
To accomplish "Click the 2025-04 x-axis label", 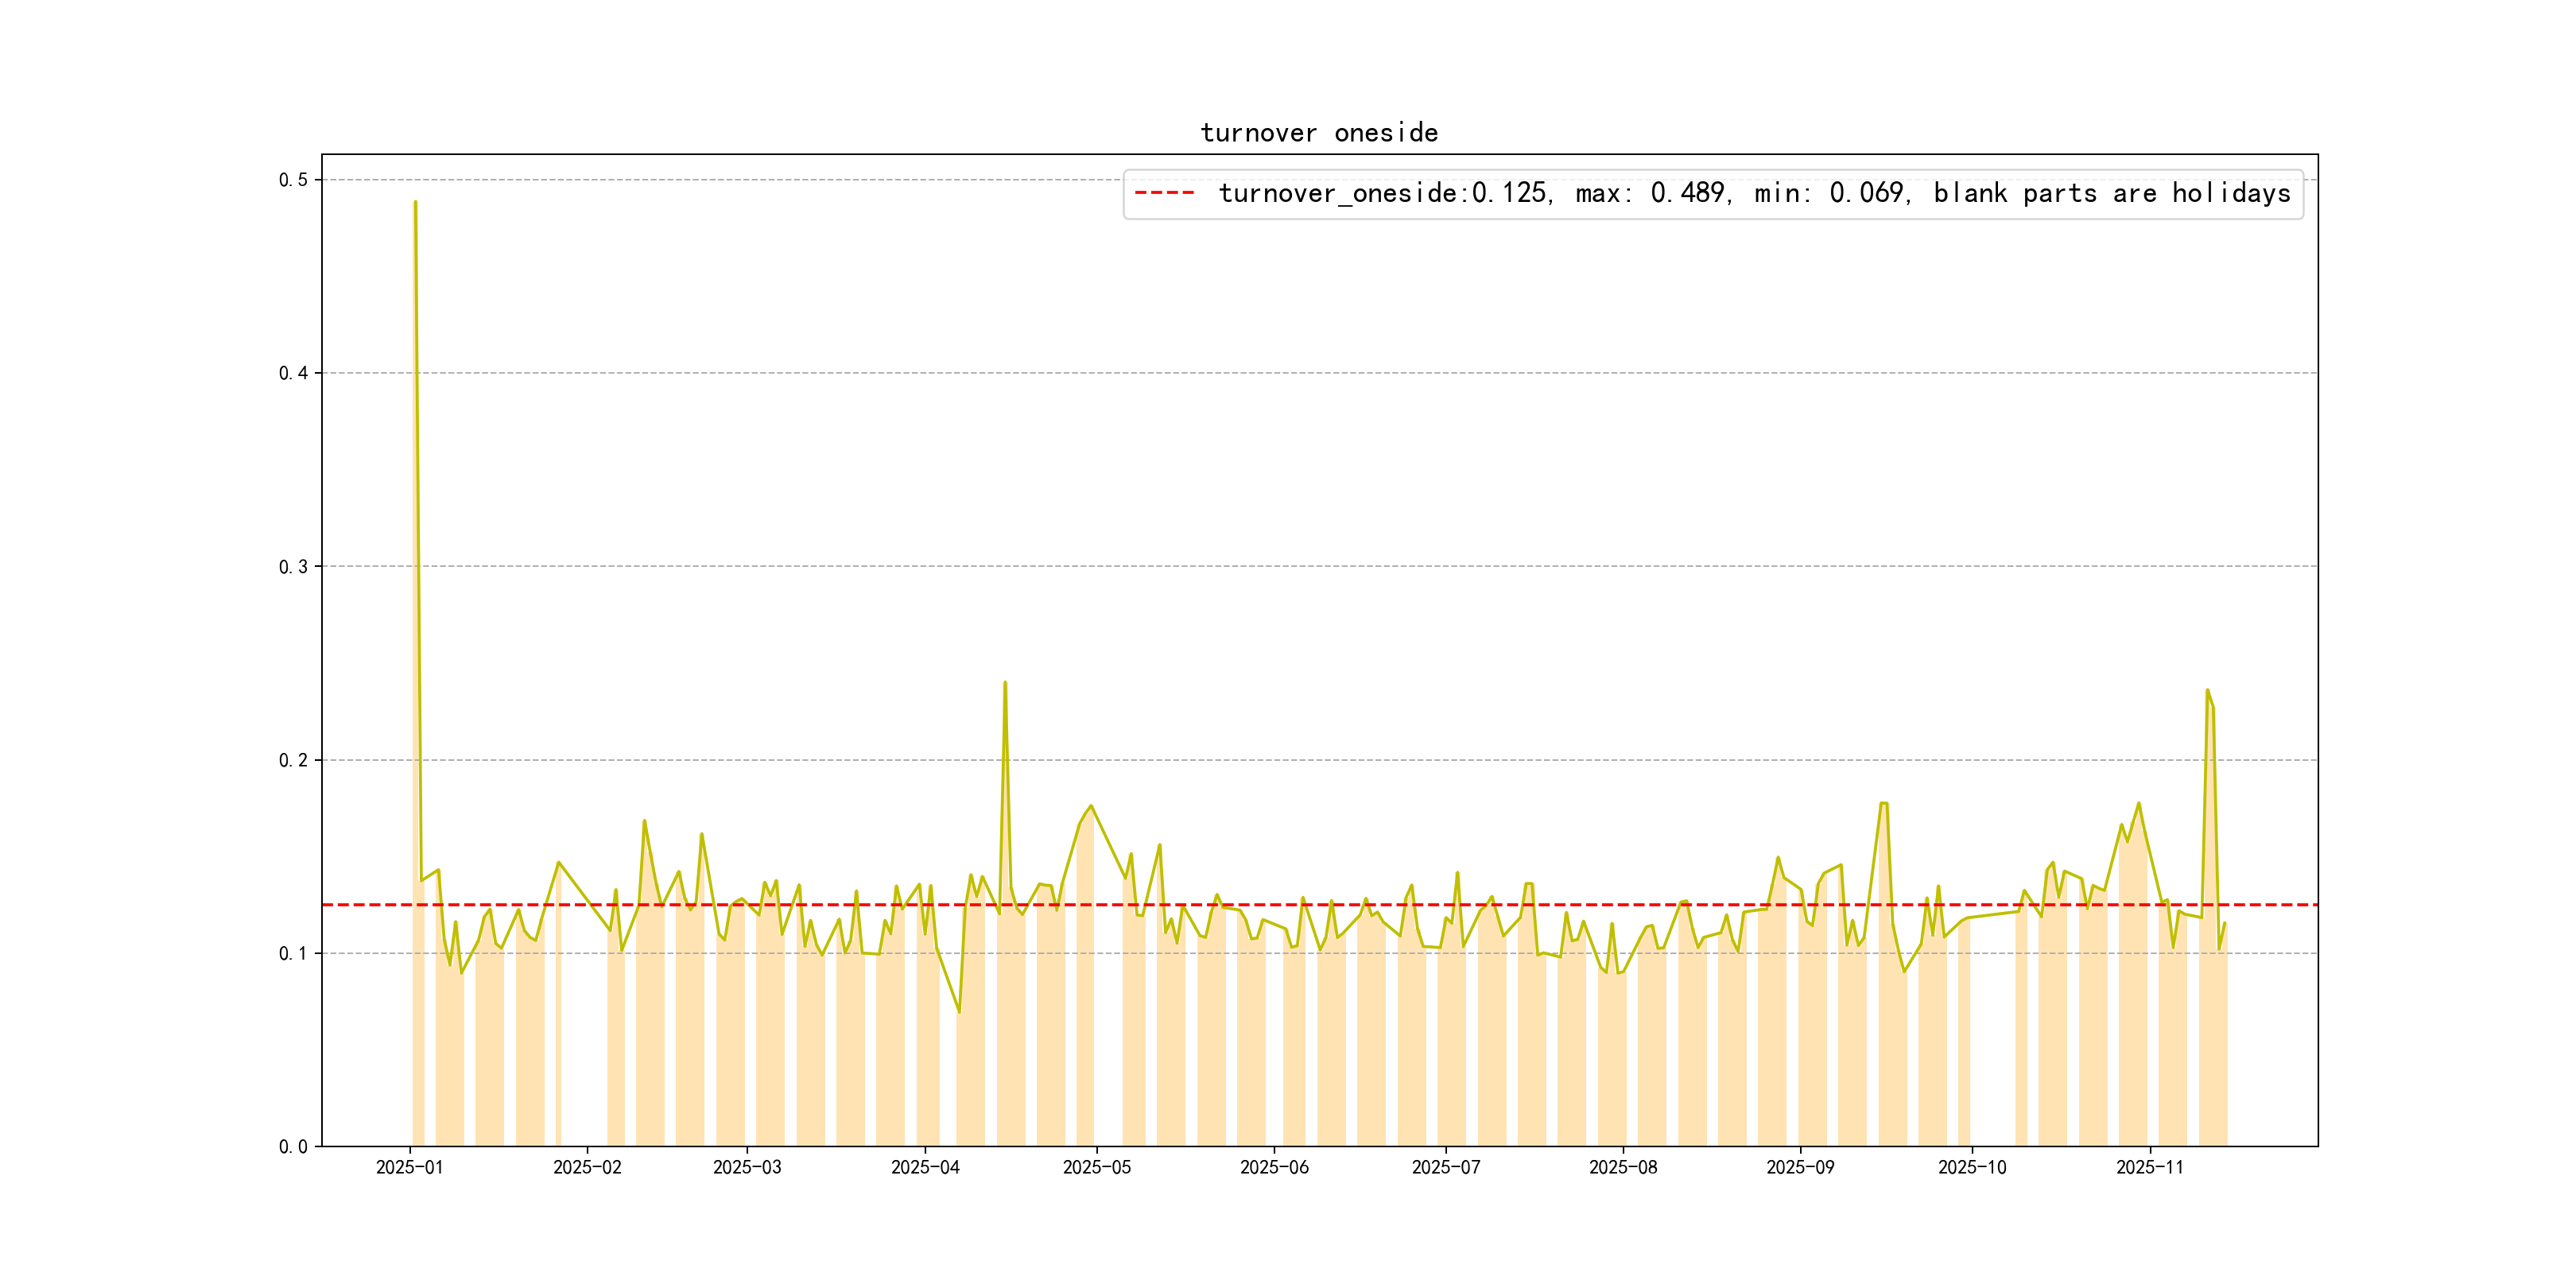I will point(925,1167).
